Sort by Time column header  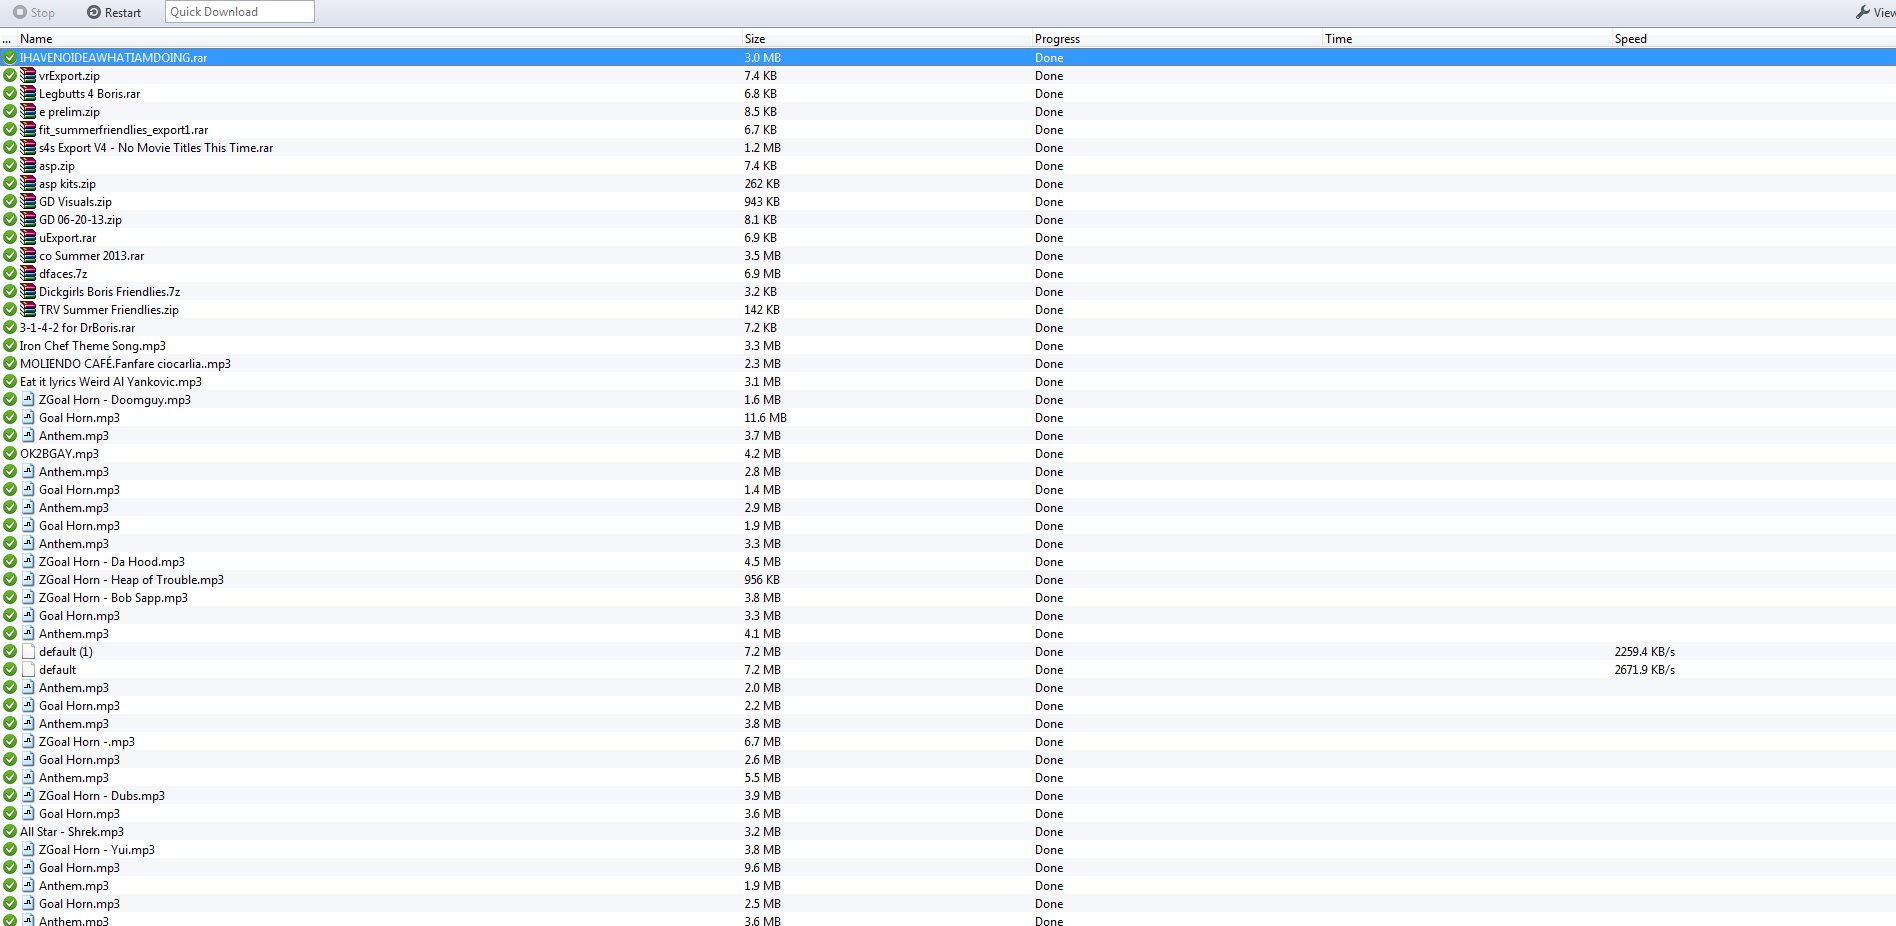coord(1338,39)
